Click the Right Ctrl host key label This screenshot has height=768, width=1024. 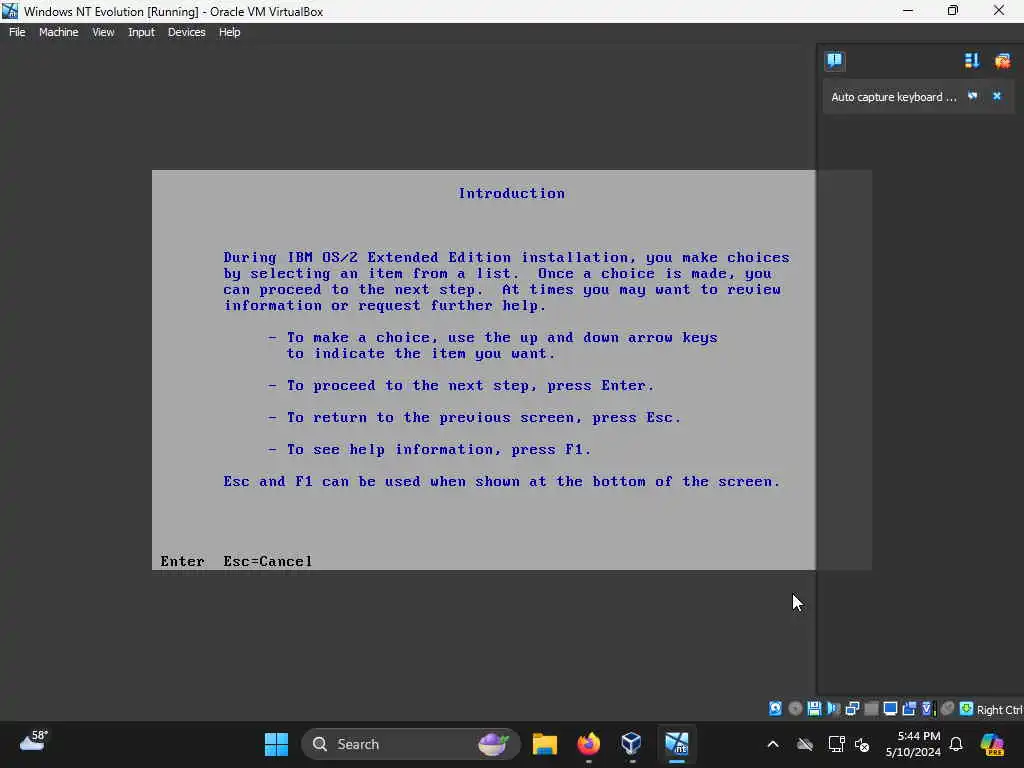999,710
